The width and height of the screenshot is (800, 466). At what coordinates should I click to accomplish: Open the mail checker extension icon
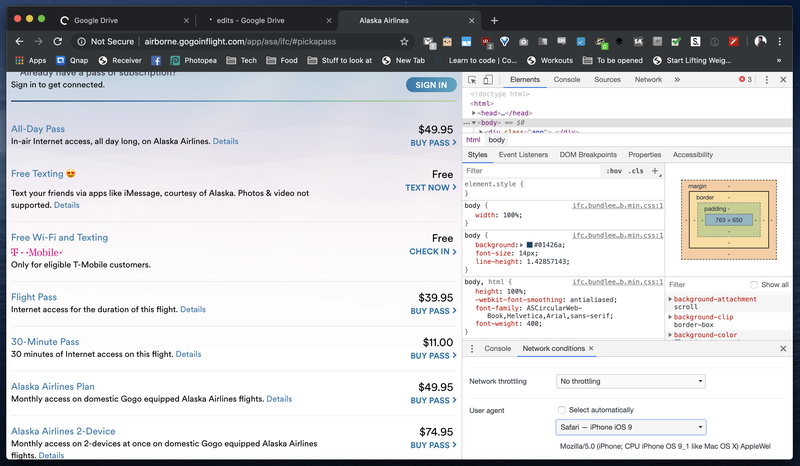coord(429,42)
